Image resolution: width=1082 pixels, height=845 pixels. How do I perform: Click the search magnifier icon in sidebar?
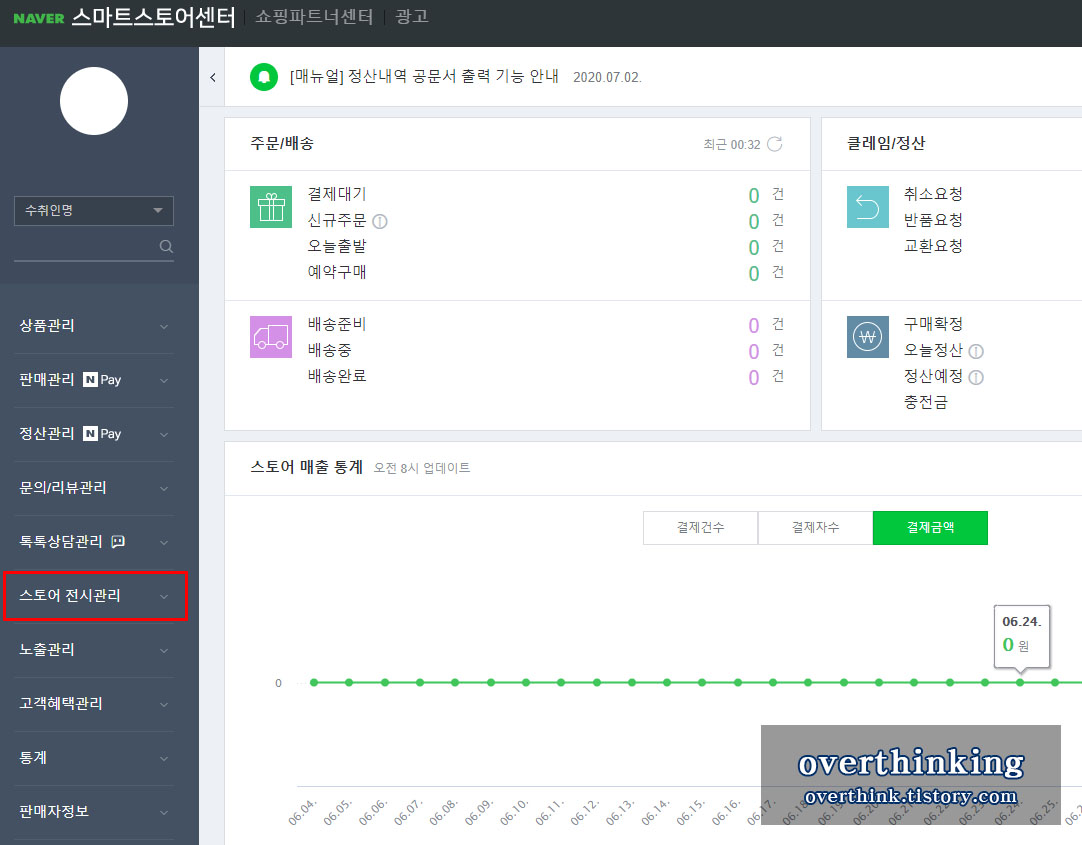click(166, 246)
